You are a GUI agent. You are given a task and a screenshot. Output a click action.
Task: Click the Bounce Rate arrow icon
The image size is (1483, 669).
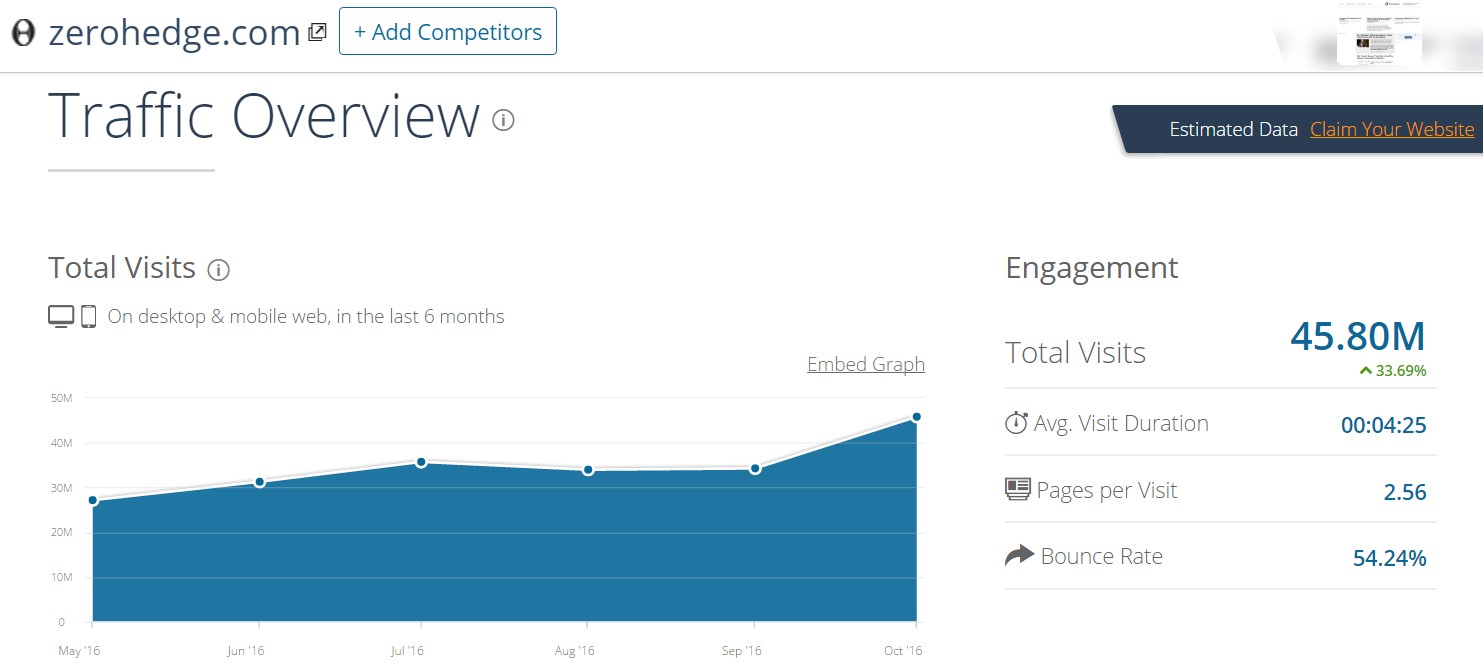[1019, 555]
